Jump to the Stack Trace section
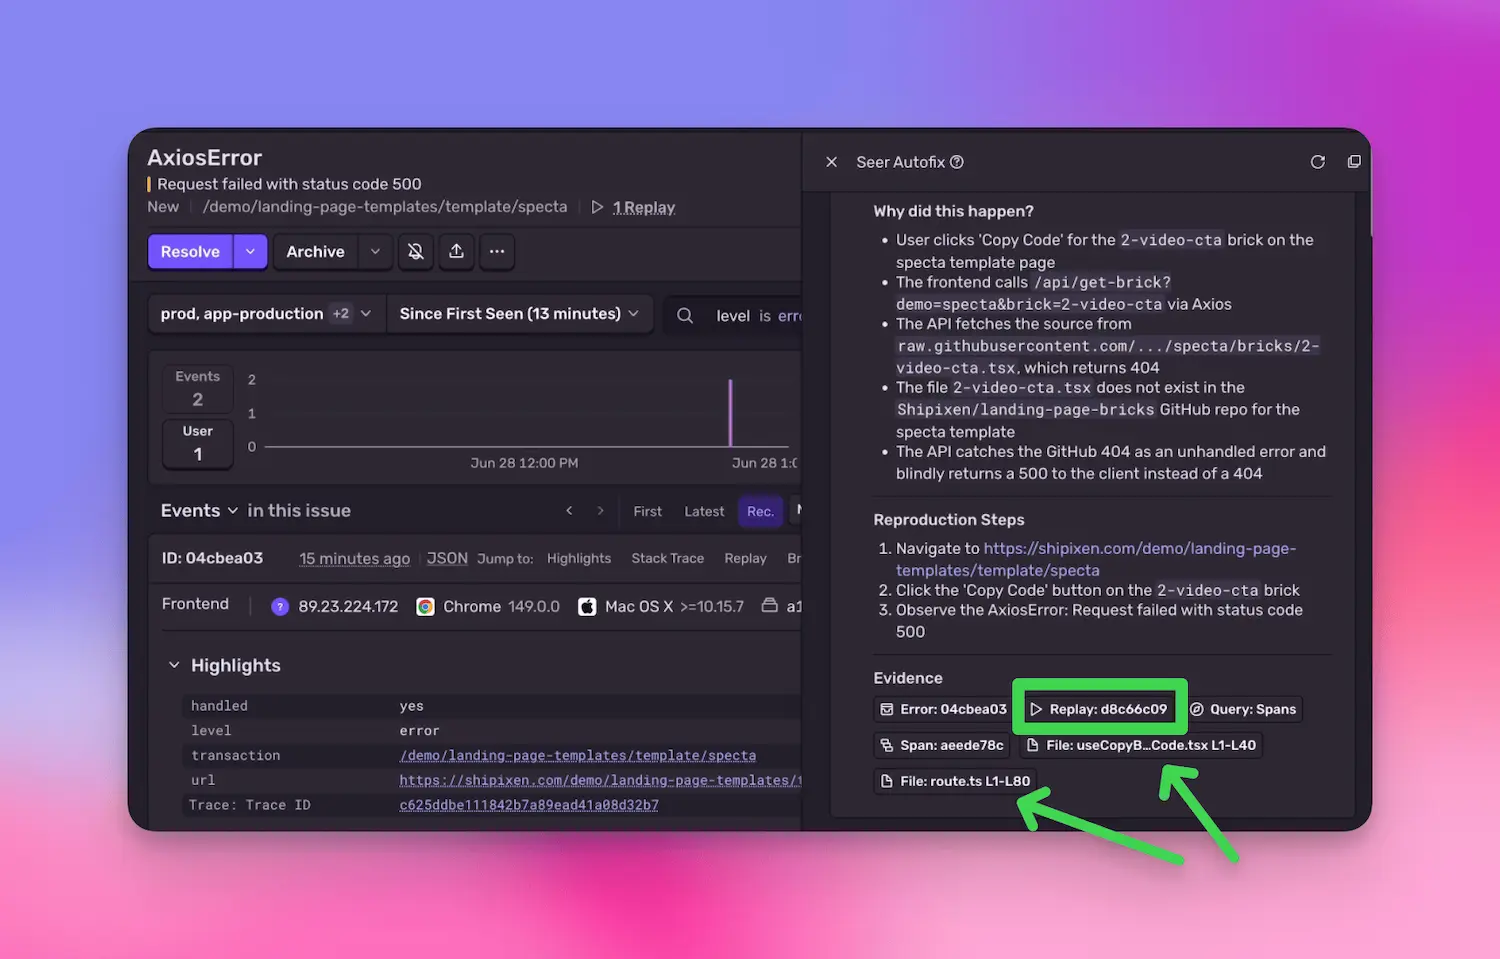The image size is (1500, 959). 668,558
